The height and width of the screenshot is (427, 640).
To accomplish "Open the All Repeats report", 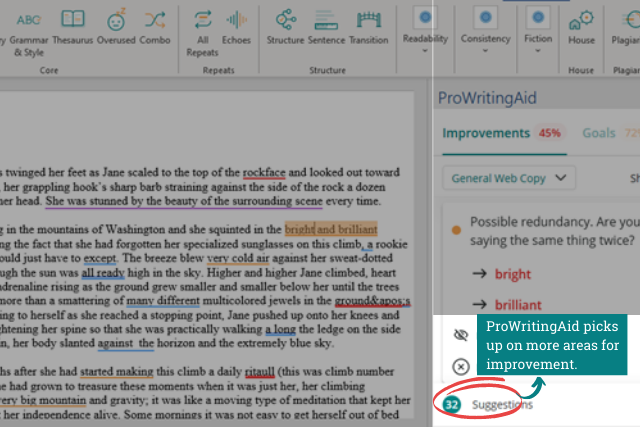I will [x=202, y=33].
